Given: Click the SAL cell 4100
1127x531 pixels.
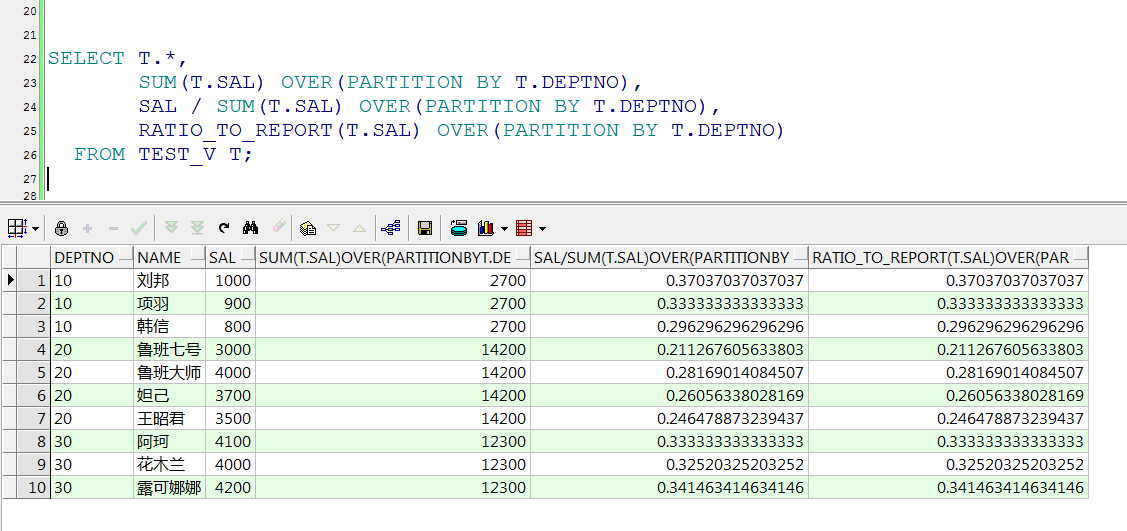Looking at the screenshot, I should 231,441.
